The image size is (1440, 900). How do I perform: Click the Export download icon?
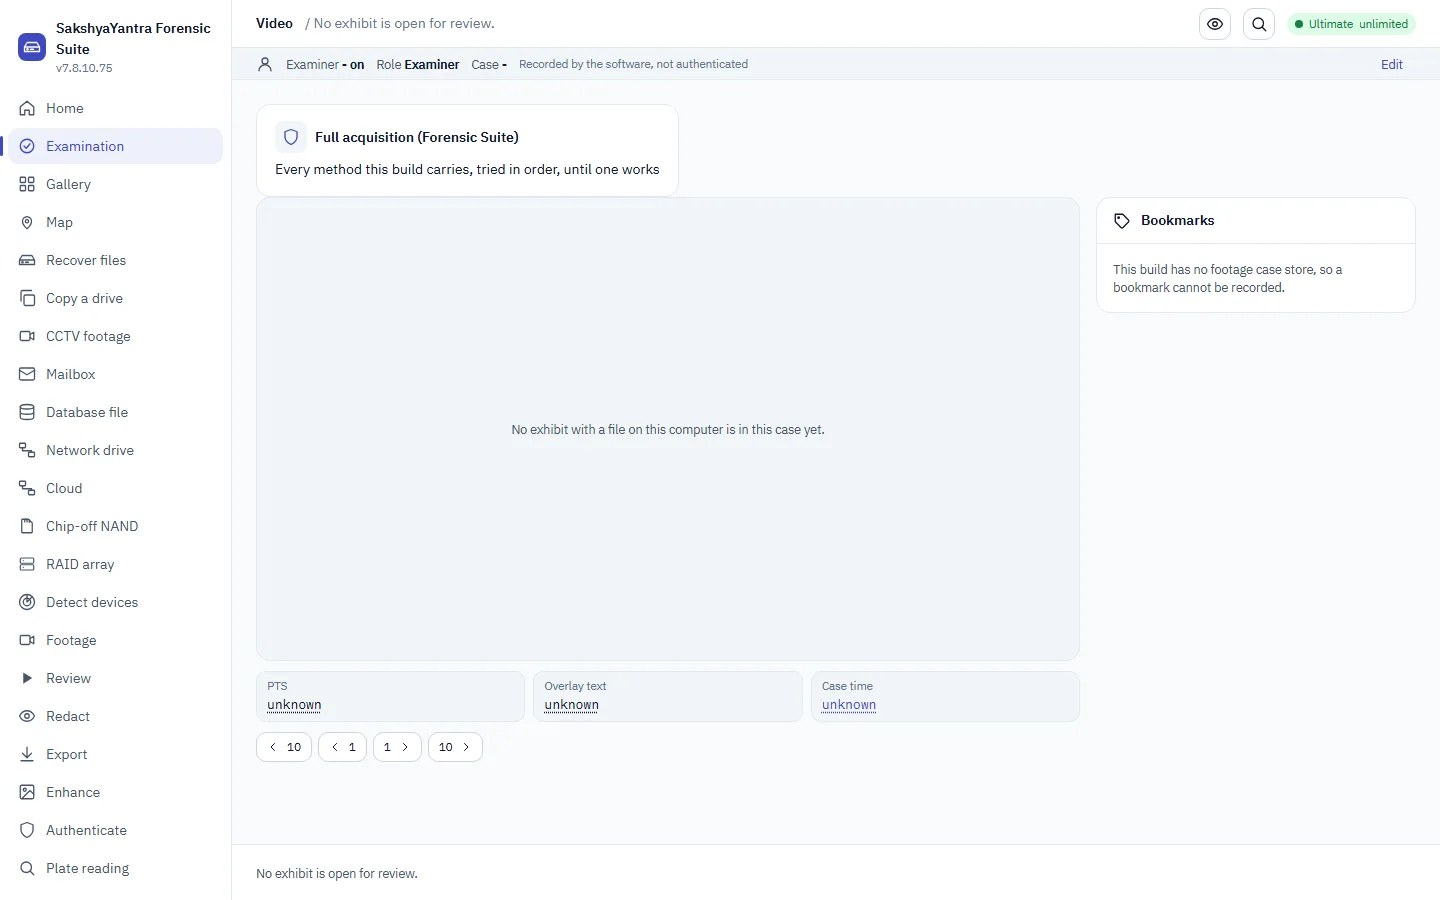pos(27,754)
